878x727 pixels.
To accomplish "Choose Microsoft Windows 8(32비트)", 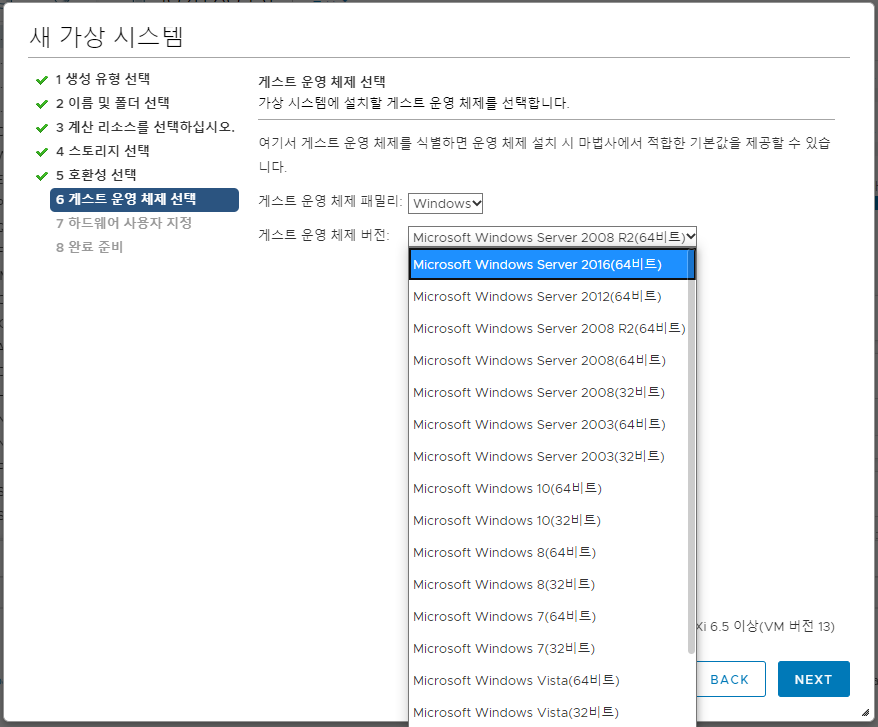I will pos(549,584).
